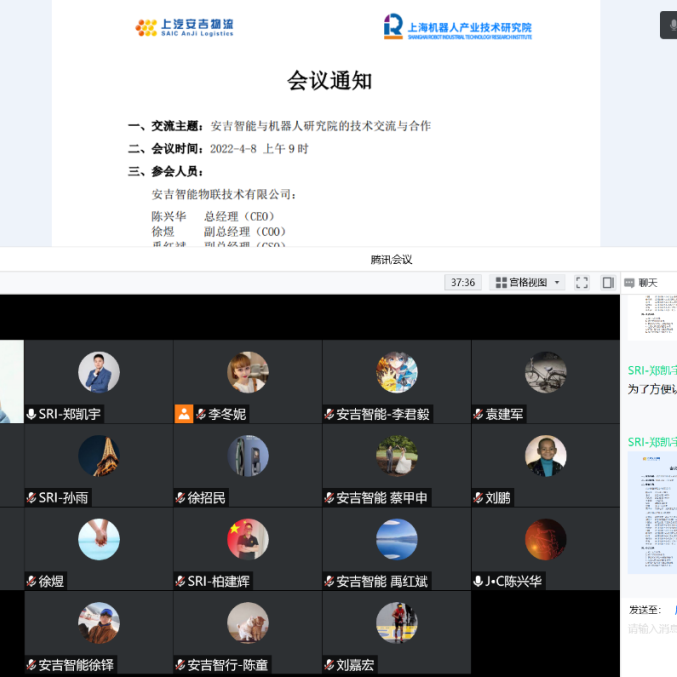Click muted mic icon of 安吉智能 蔡甲申

(x=329, y=497)
